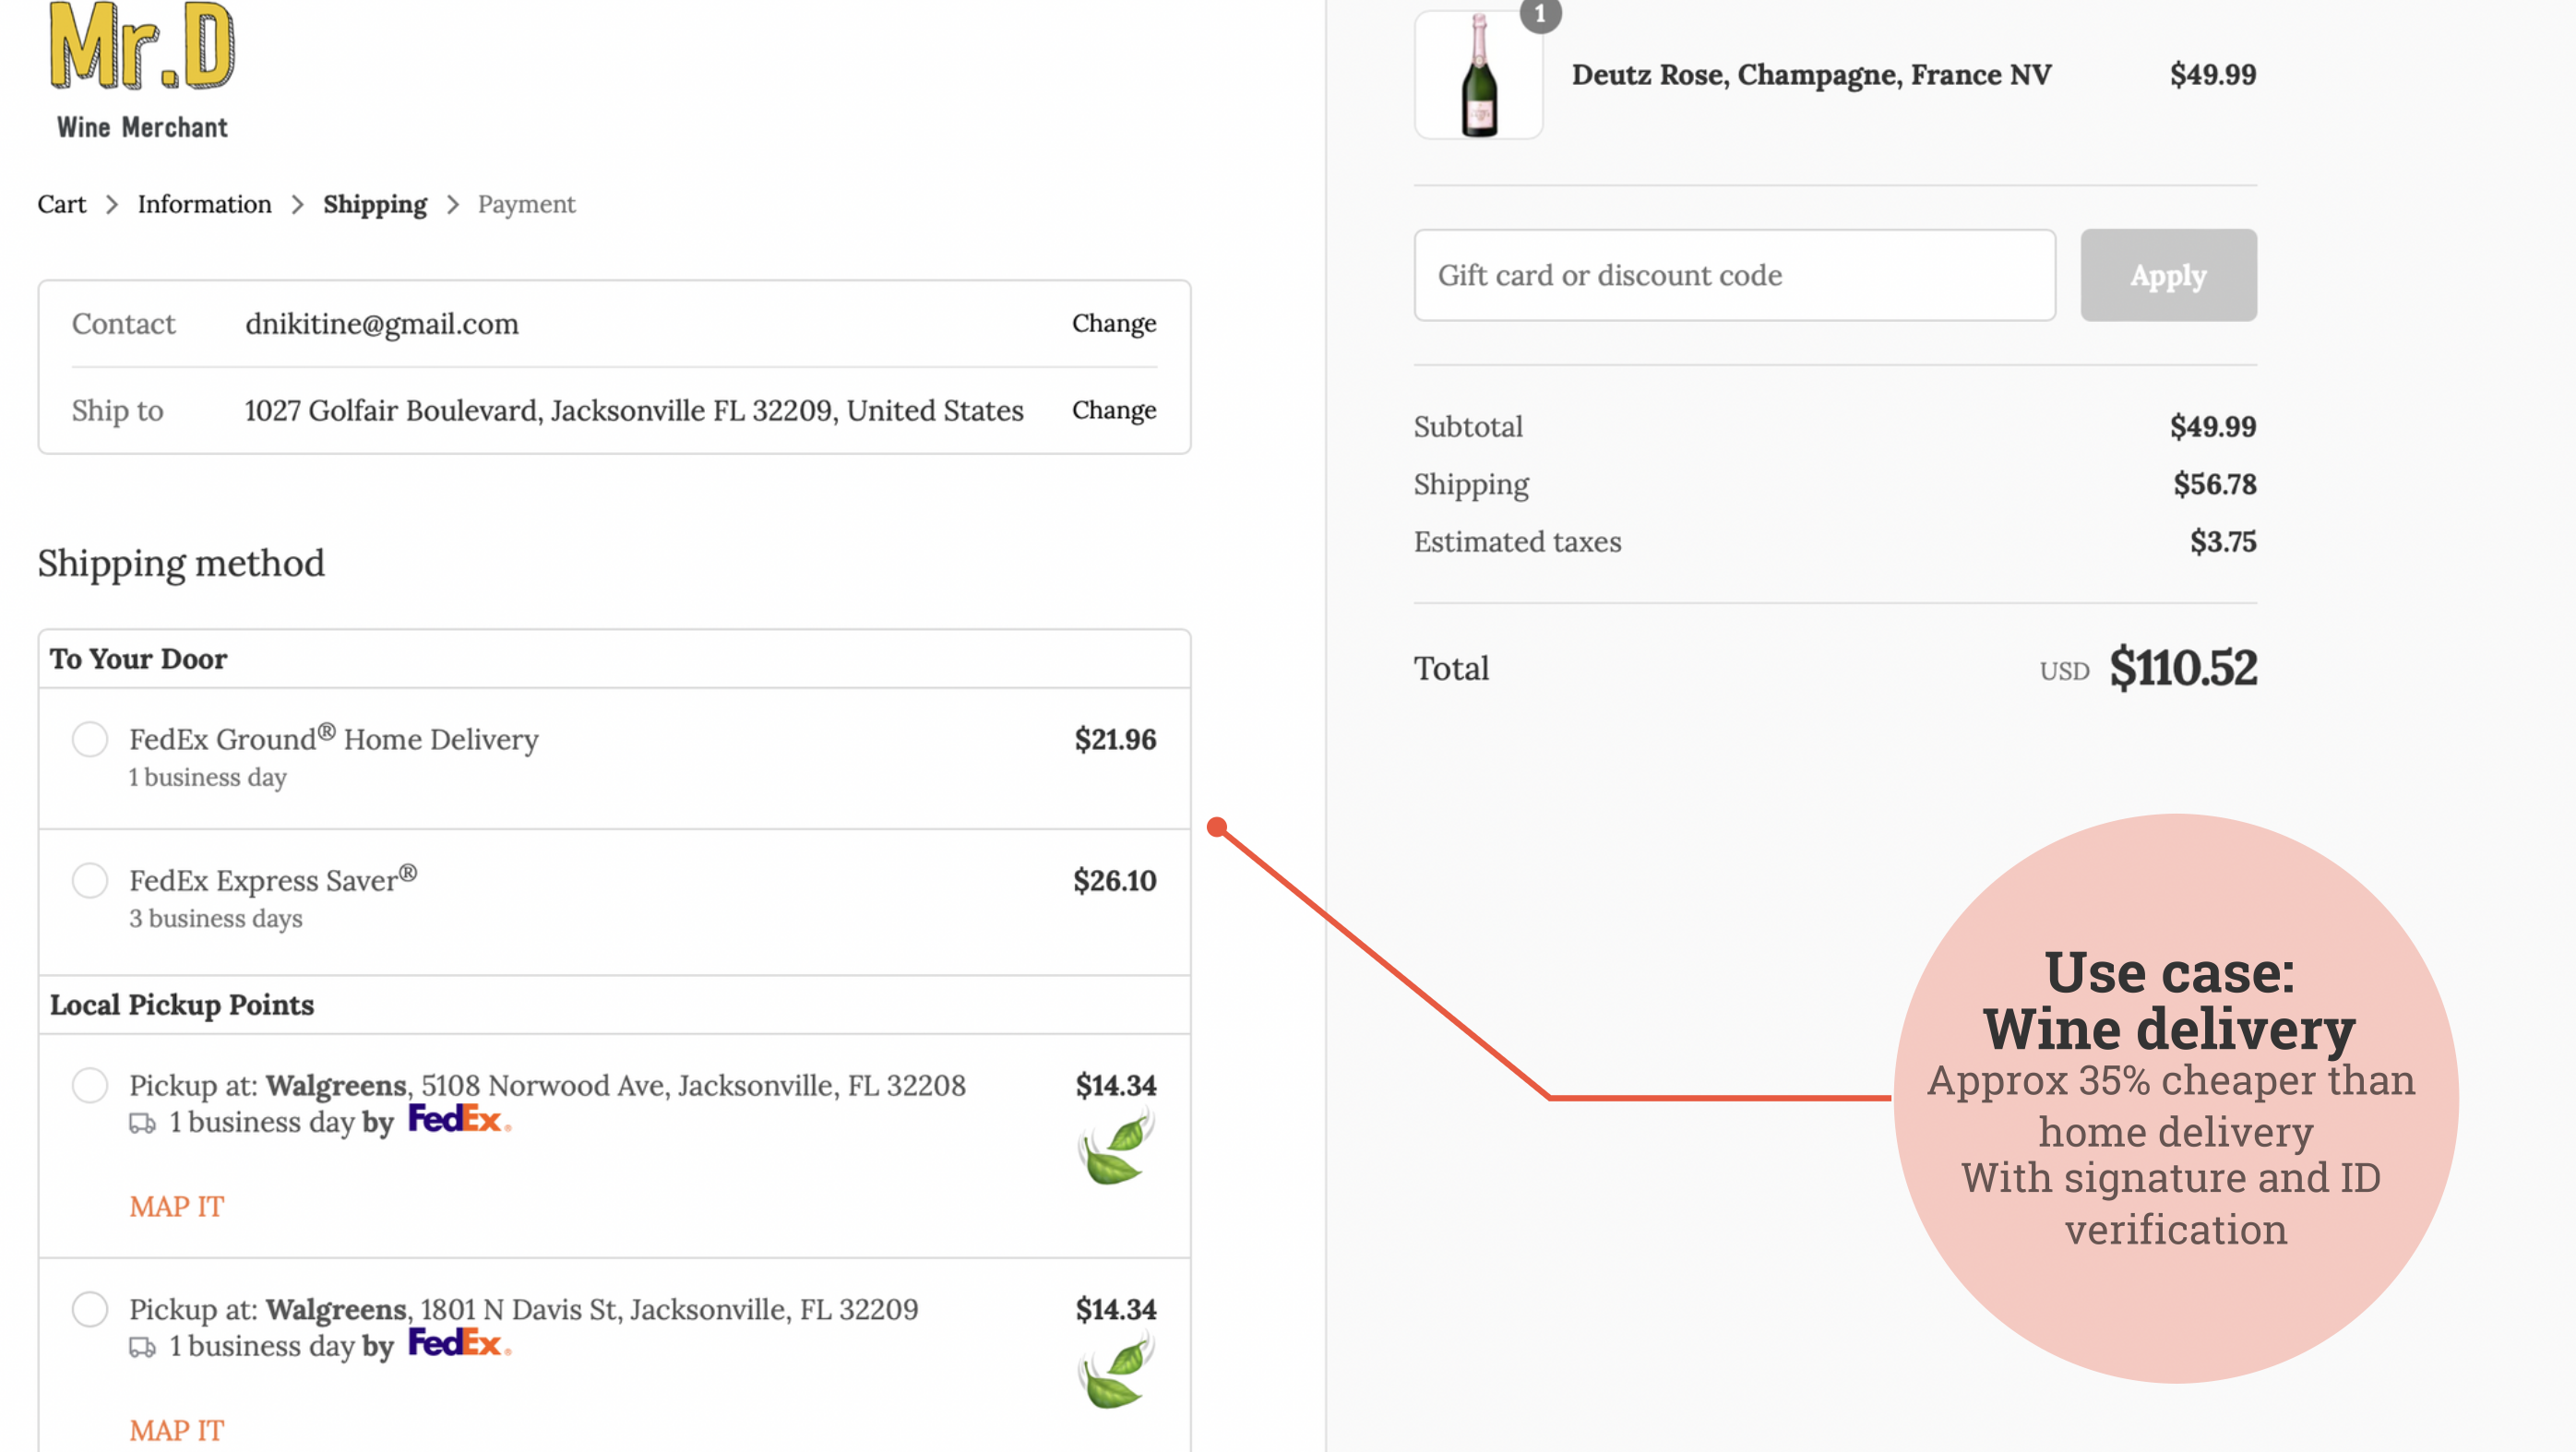Image resolution: width=2576 pixels, height=1452 pixels.
Task: Click chevron between Information and Shipping
Action: pos(297,205)
